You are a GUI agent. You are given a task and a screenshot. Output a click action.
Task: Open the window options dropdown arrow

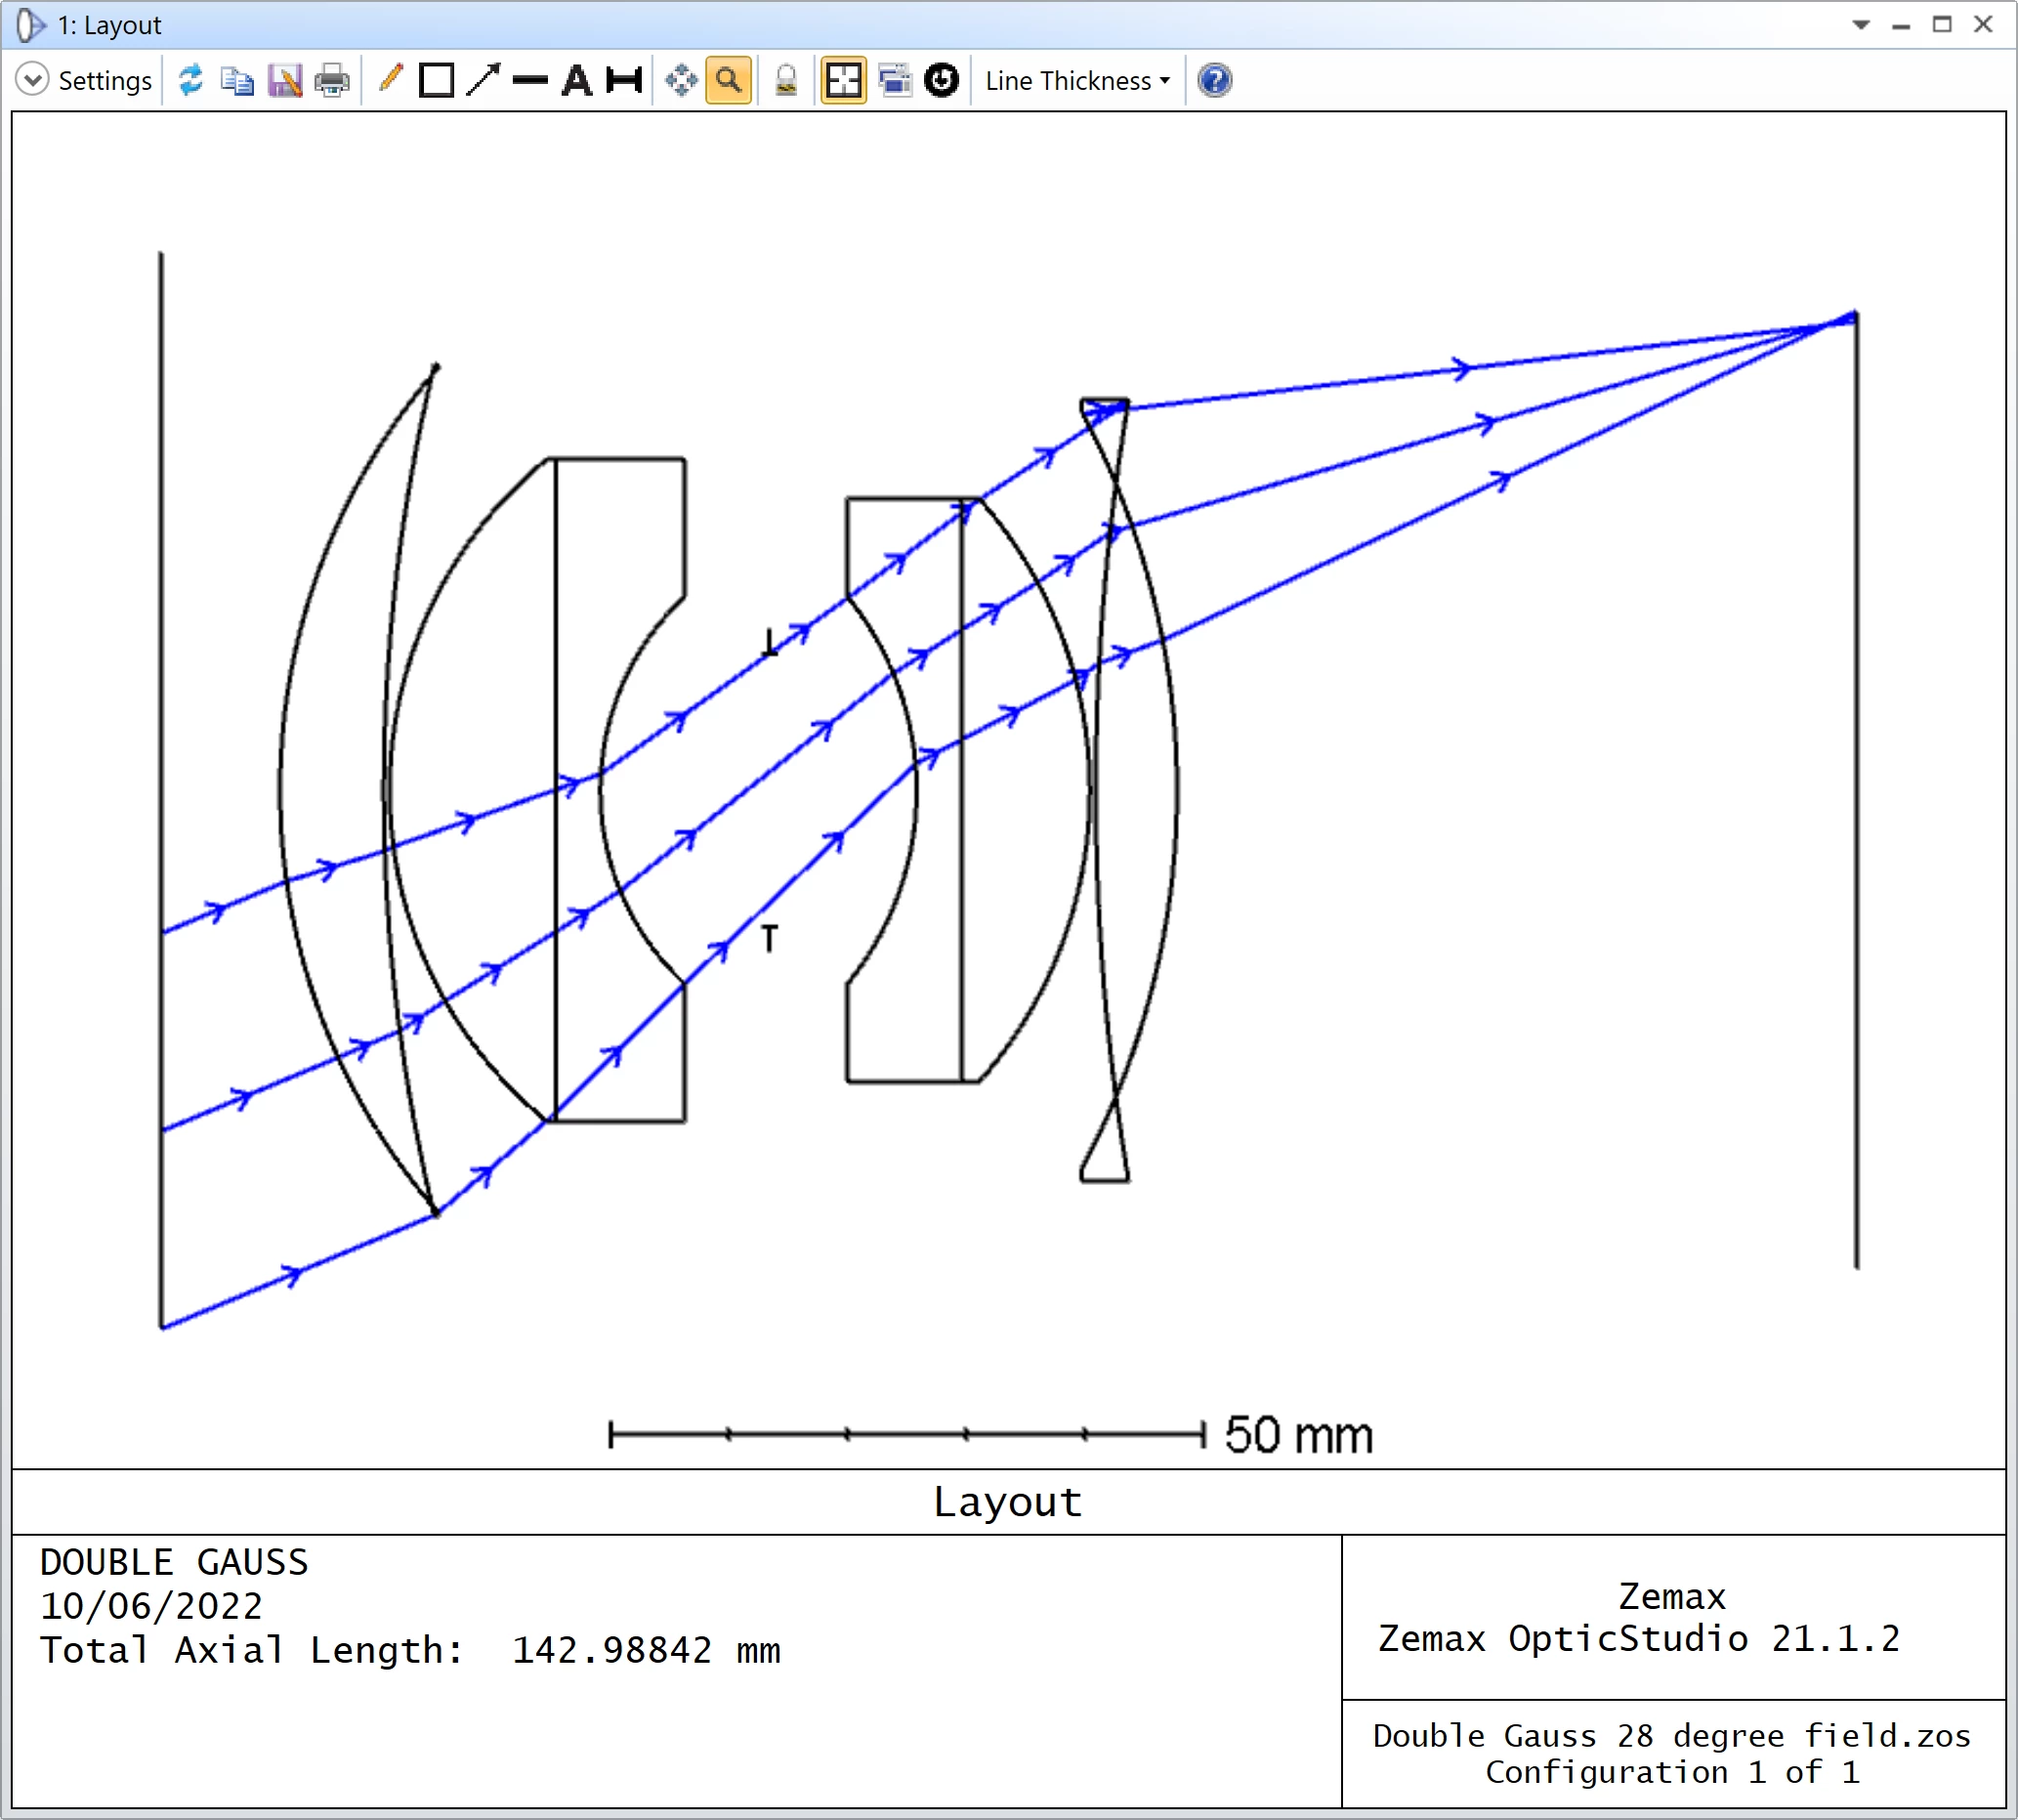[x=1862, y=24]
